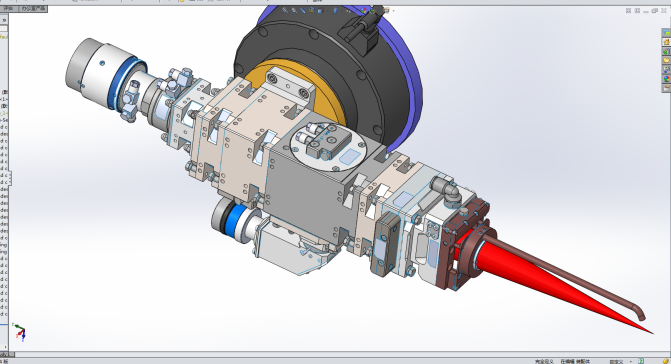Select the Zoom to Area tool
The height and width of the screenshot is (364, 671).
click(294, 10)
